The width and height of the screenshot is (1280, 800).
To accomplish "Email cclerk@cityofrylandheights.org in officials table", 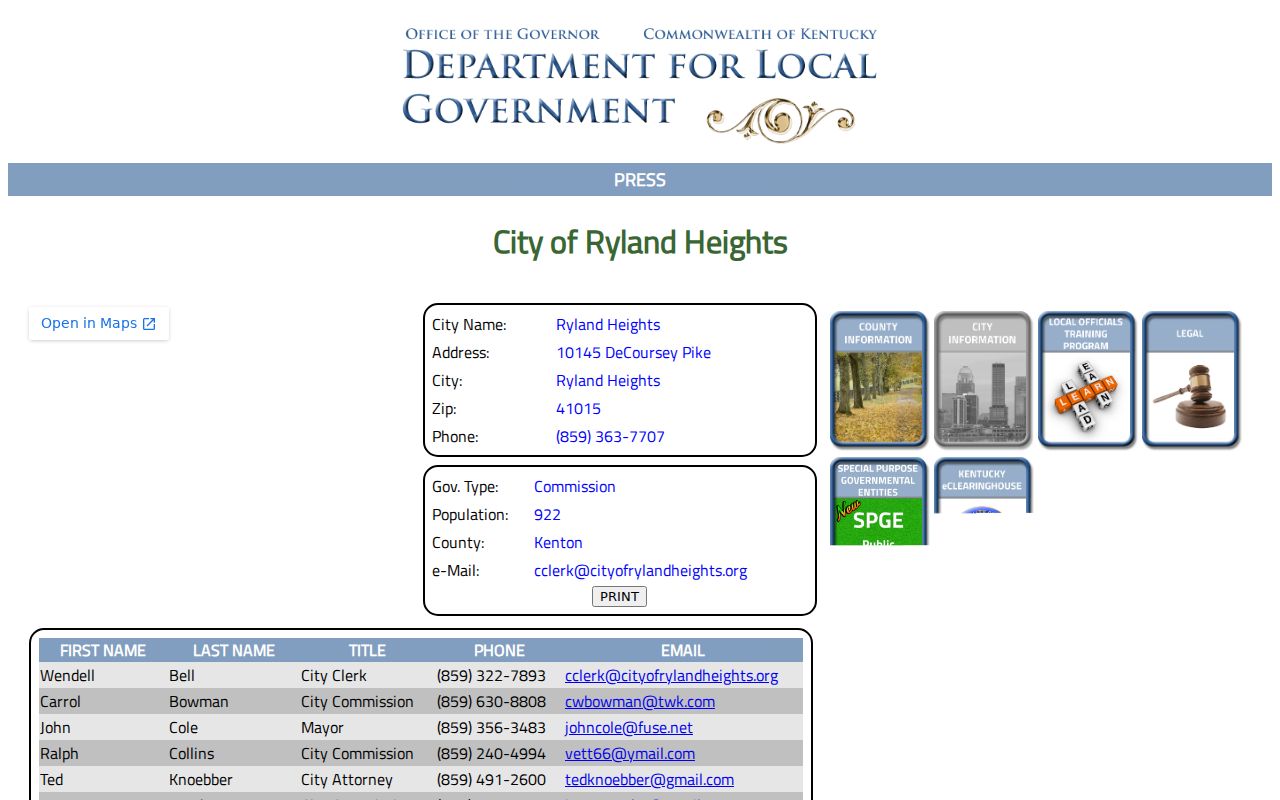I will click(x=671, y=676).
